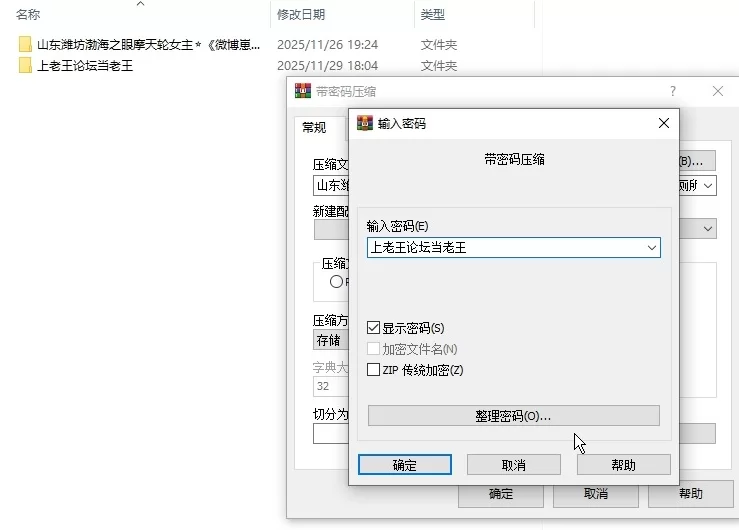739x530 pixels.
Task: Click date 2025/11/26 19:24
Action: click(328, 45)
